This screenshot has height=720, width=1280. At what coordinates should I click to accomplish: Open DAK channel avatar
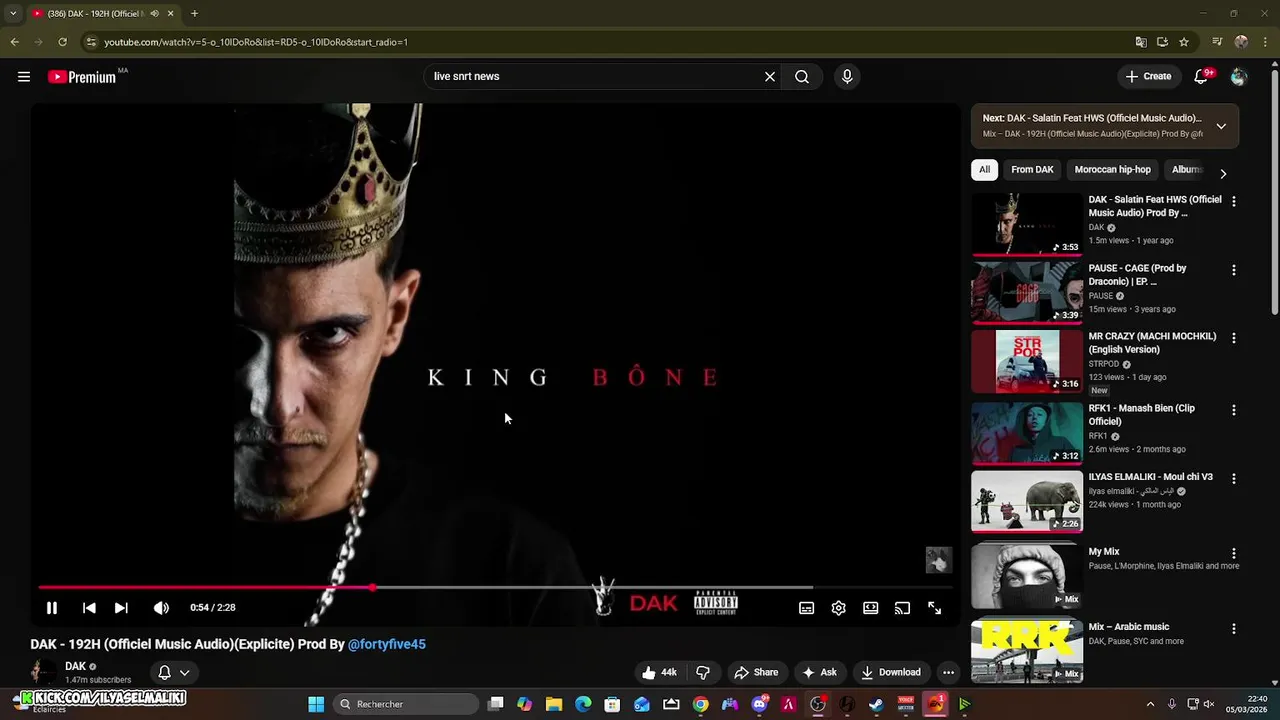point(44,672)
